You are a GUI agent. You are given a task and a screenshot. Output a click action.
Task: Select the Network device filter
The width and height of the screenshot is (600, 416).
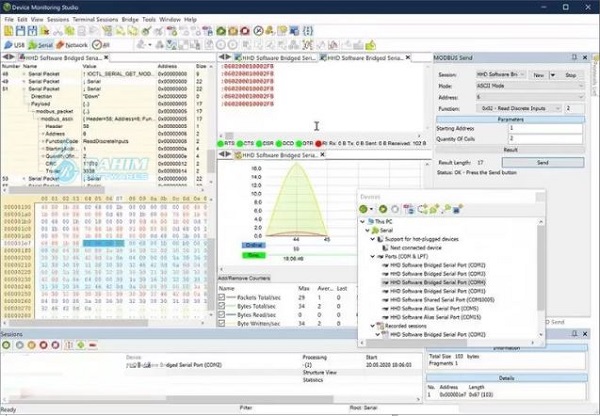(x=72, y=45)
